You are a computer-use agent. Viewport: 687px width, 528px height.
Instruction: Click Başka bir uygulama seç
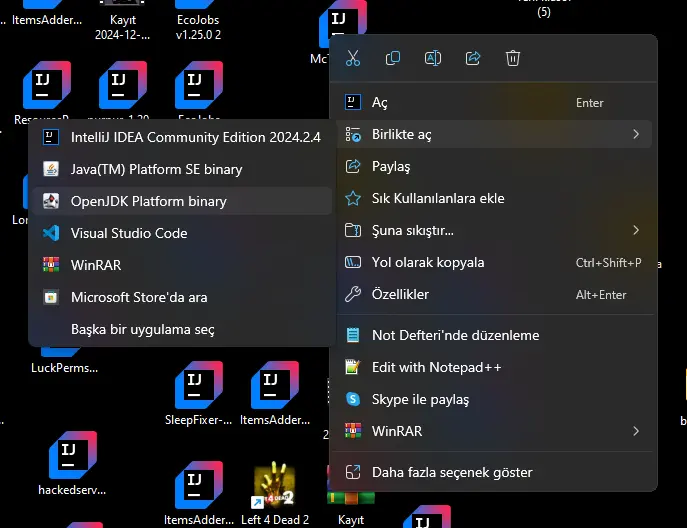(182, 329)
